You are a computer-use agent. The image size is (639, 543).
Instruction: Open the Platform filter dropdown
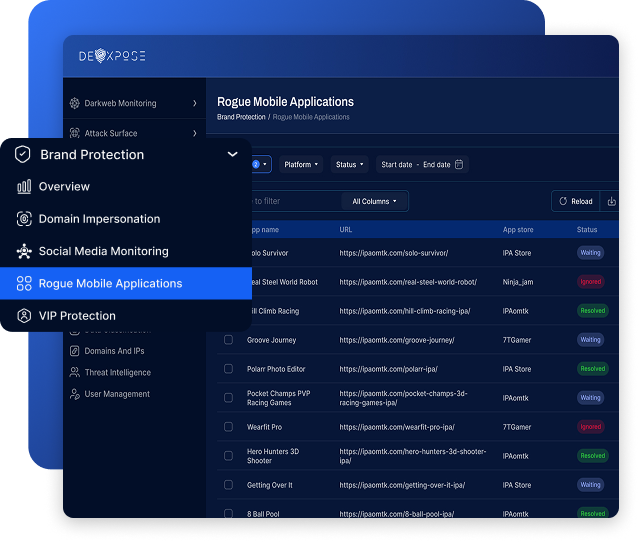[301, 164]
